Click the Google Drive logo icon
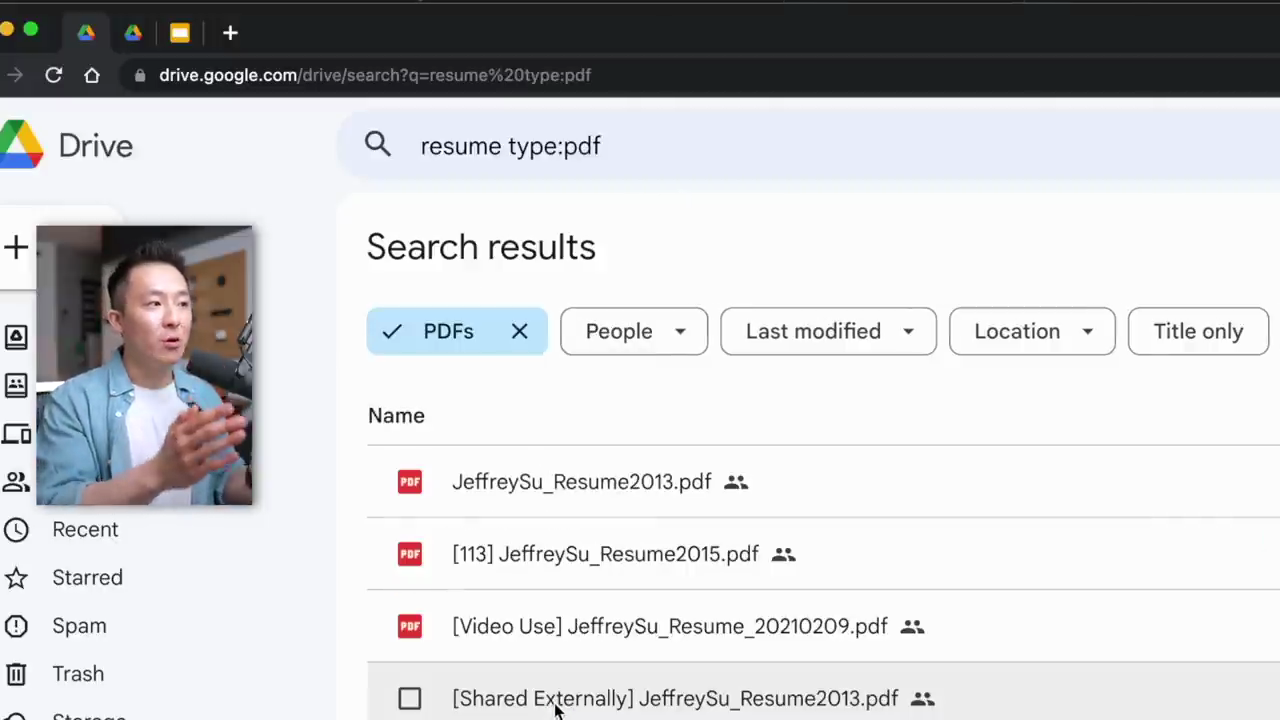This screenshot has width=1280, height=720. [20, 145]
